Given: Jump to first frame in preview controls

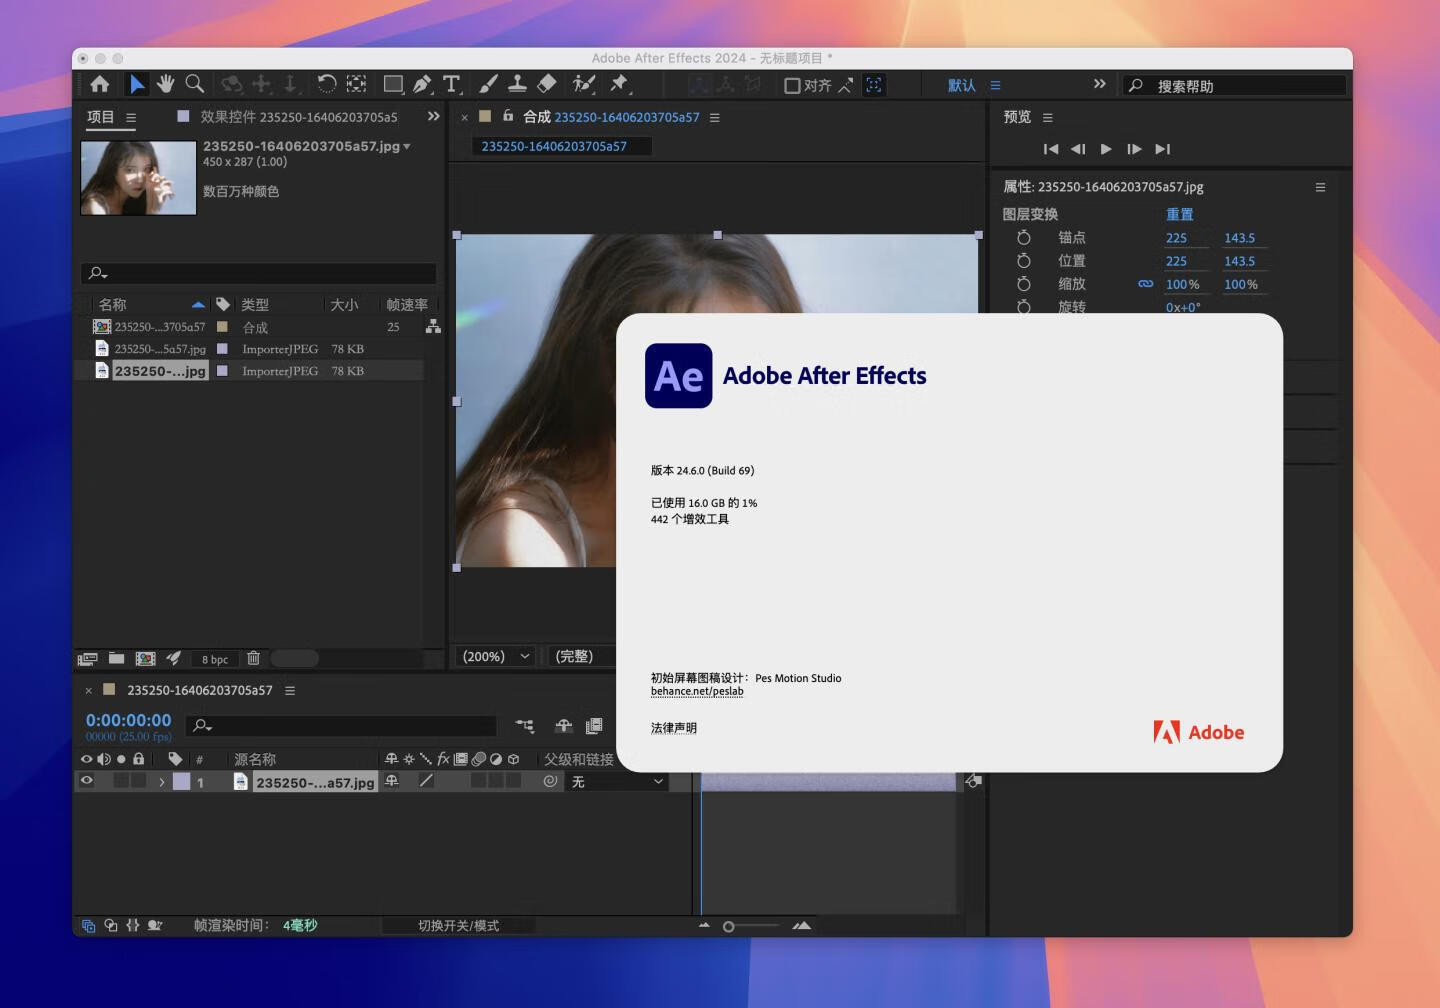Looking at the screenshot, I should click(x=1050, y=149).
